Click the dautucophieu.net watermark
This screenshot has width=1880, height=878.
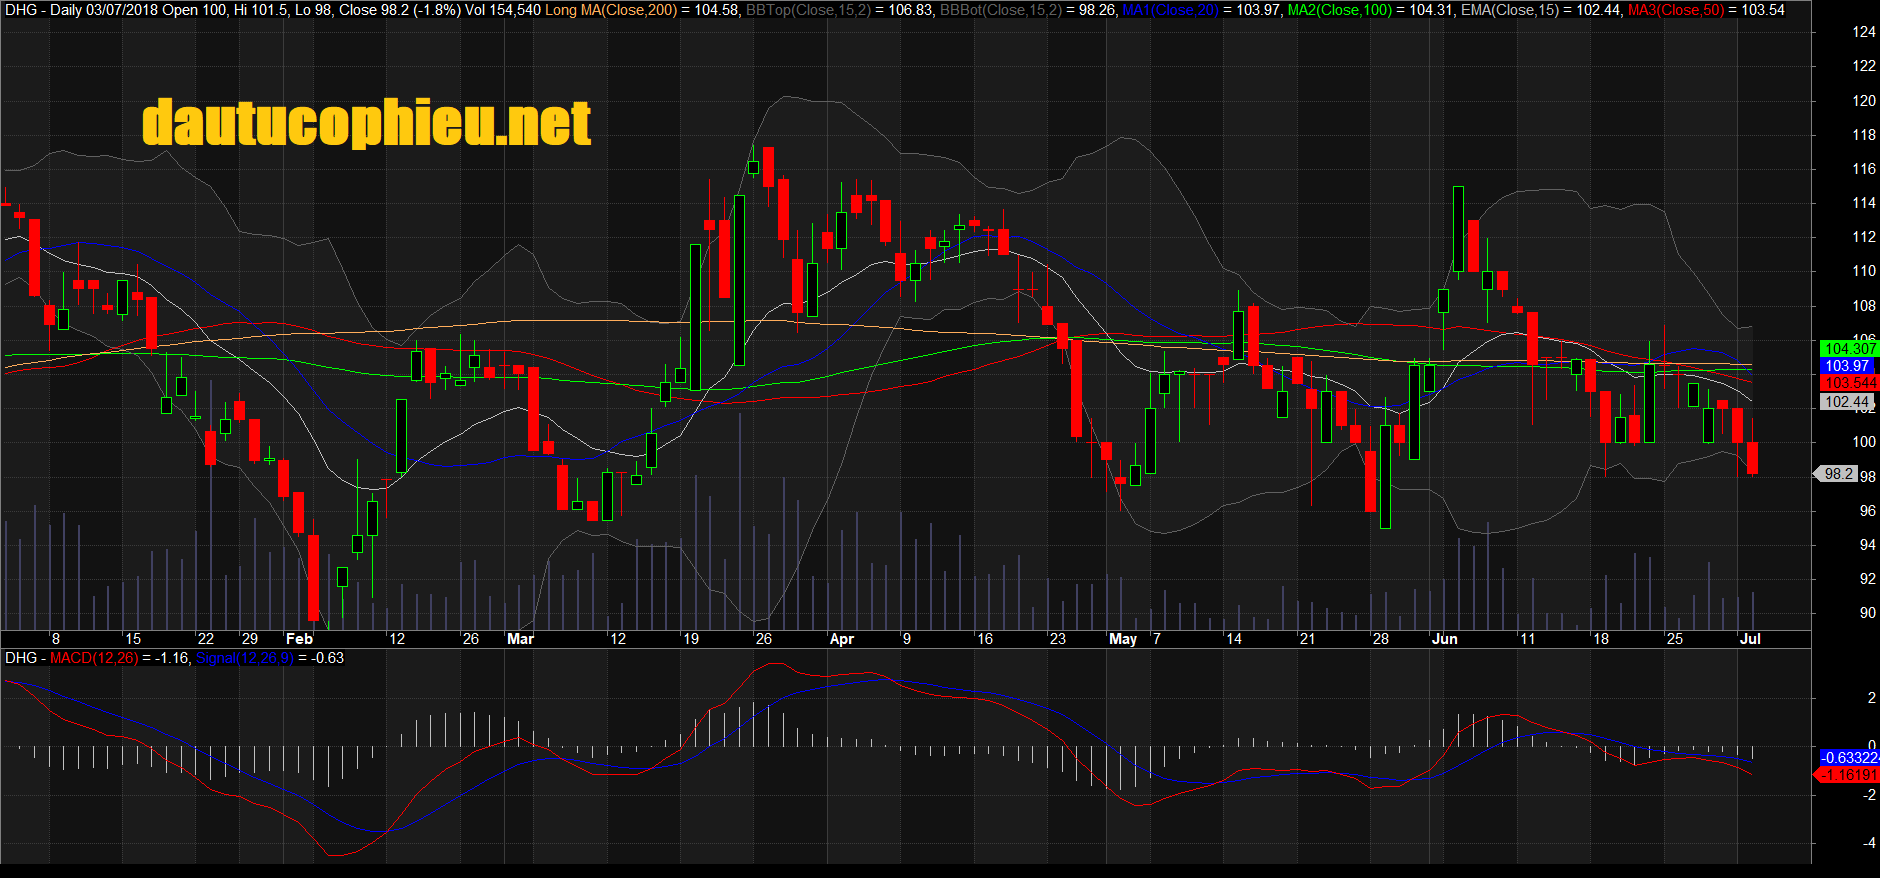366,123
